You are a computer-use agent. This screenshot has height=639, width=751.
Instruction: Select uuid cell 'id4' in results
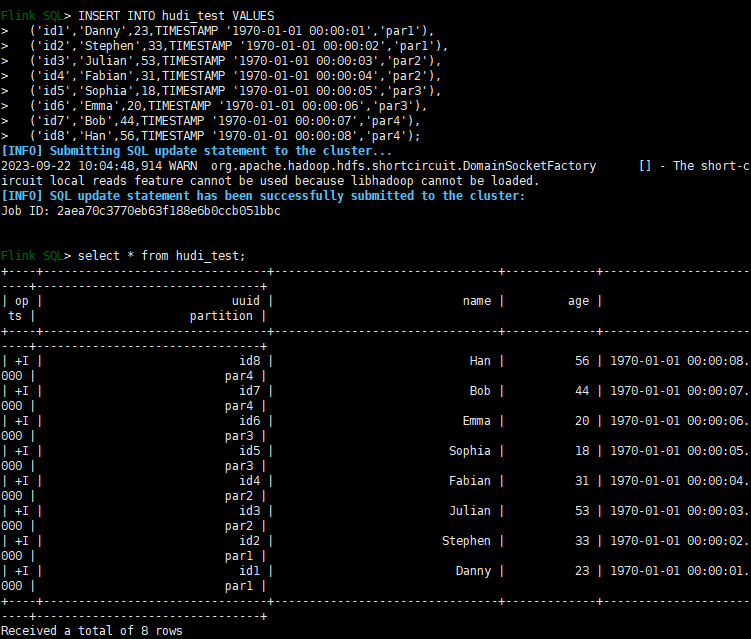[250, 480]
